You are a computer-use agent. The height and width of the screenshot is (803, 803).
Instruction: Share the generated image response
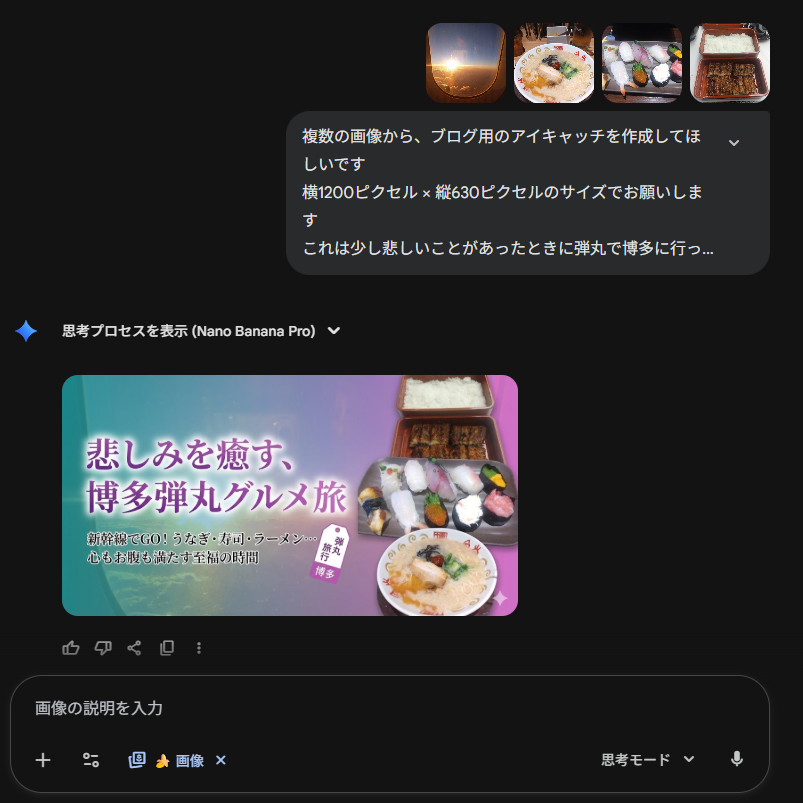(134, 648)
